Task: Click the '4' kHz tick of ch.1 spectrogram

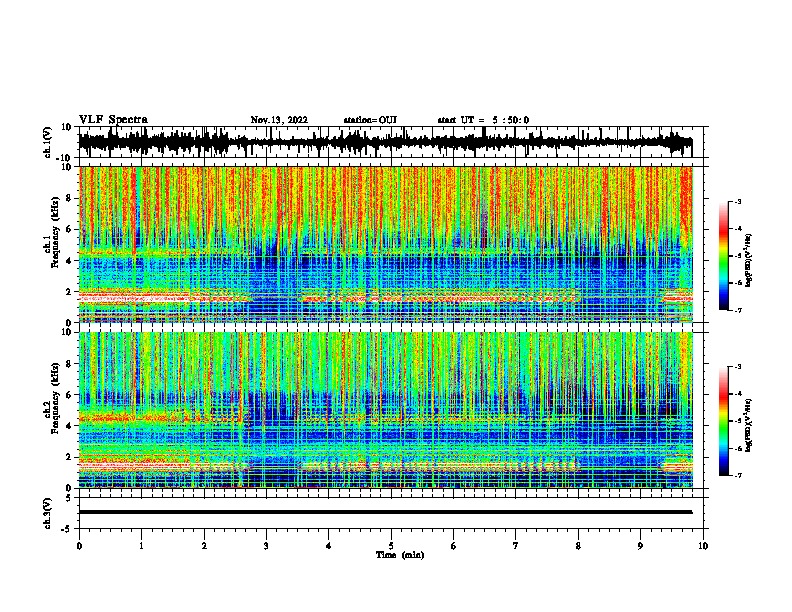Action: 69,261
